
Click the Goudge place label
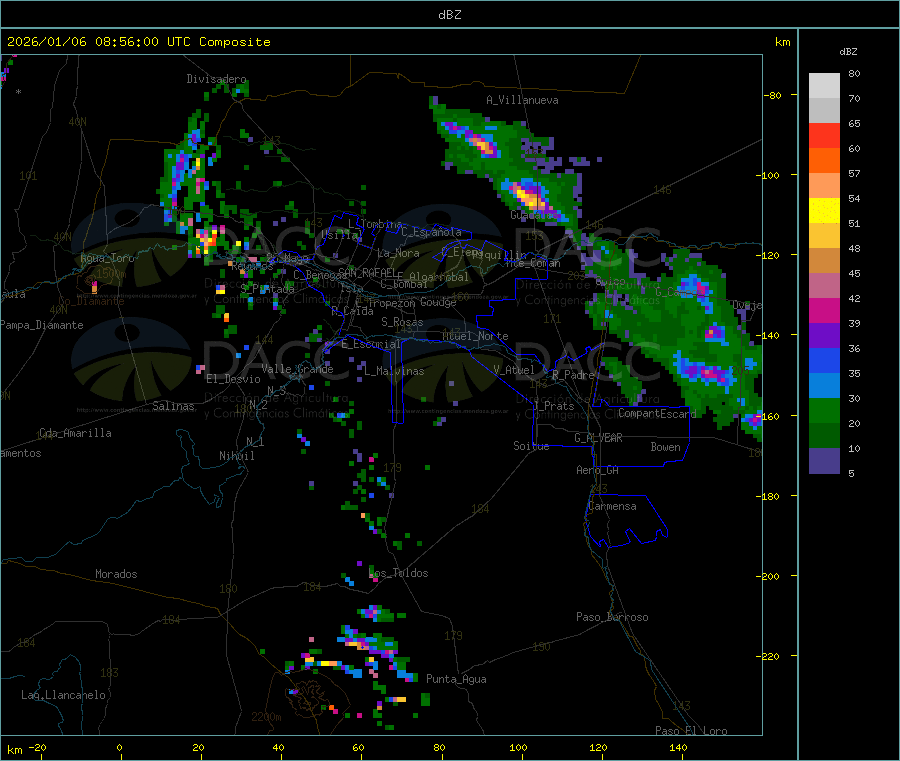(x=438, y=302)
